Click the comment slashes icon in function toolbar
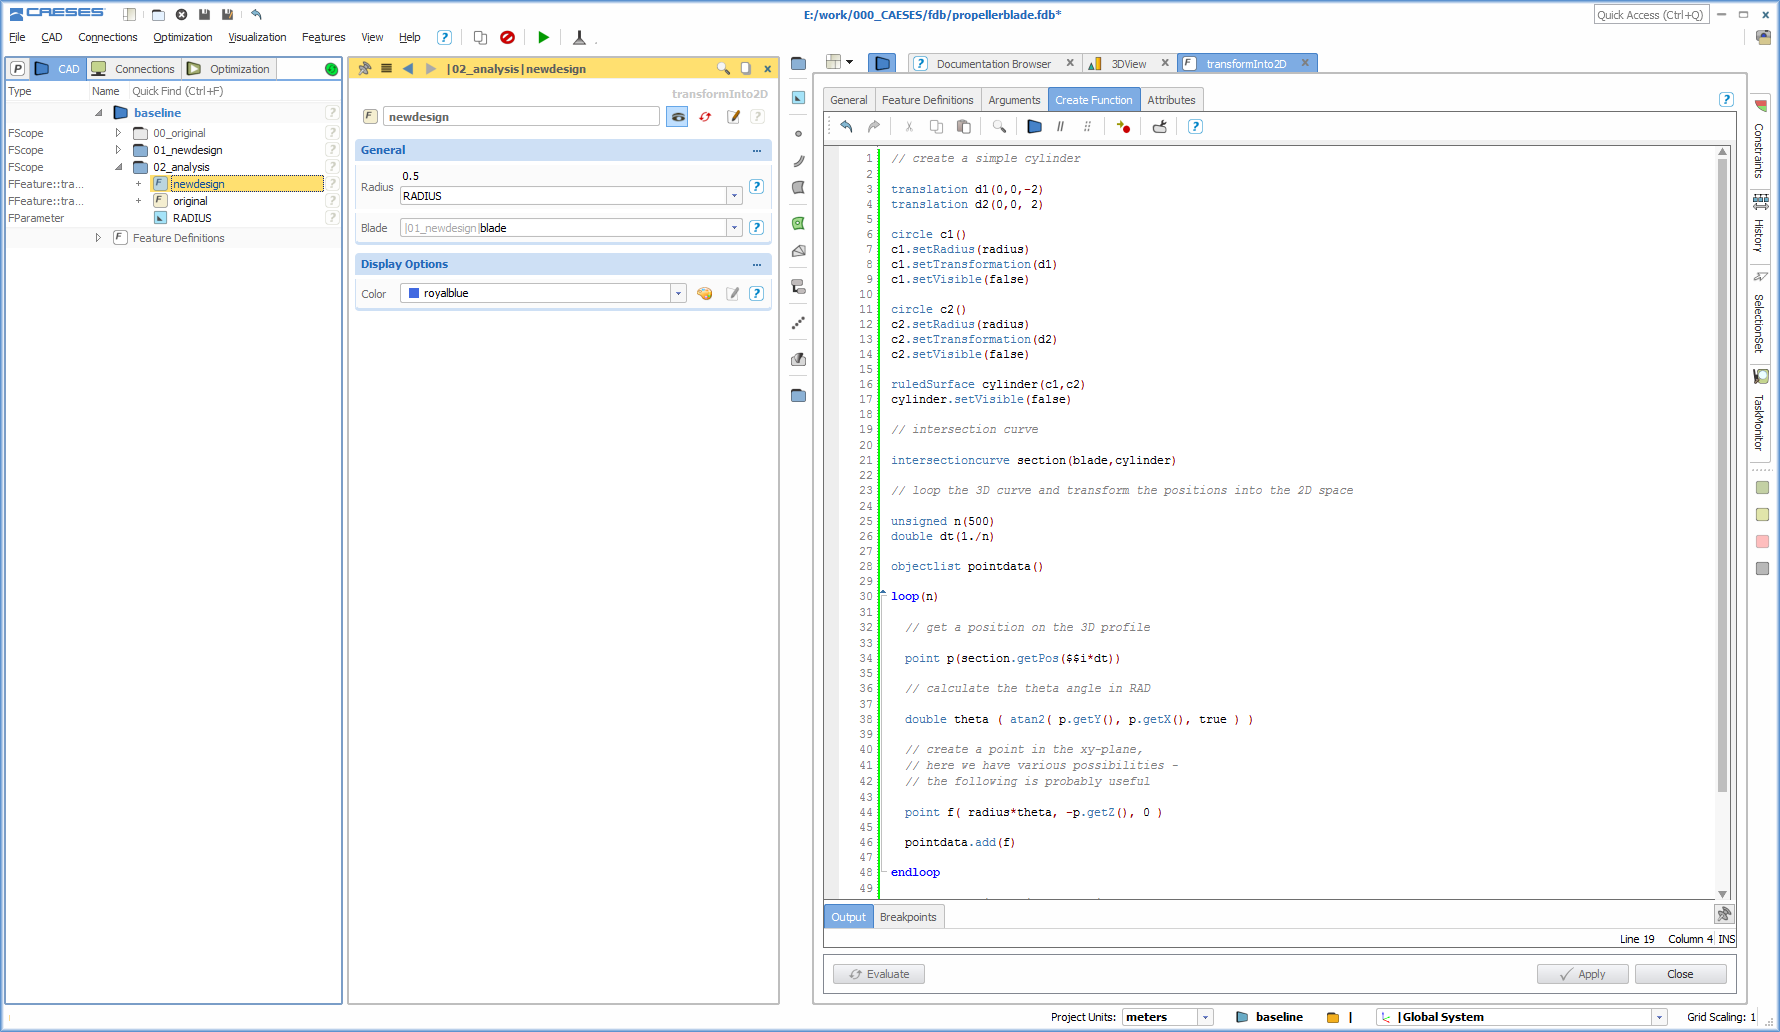This screenshot has height=1032, width=1780. [1060, 126]
